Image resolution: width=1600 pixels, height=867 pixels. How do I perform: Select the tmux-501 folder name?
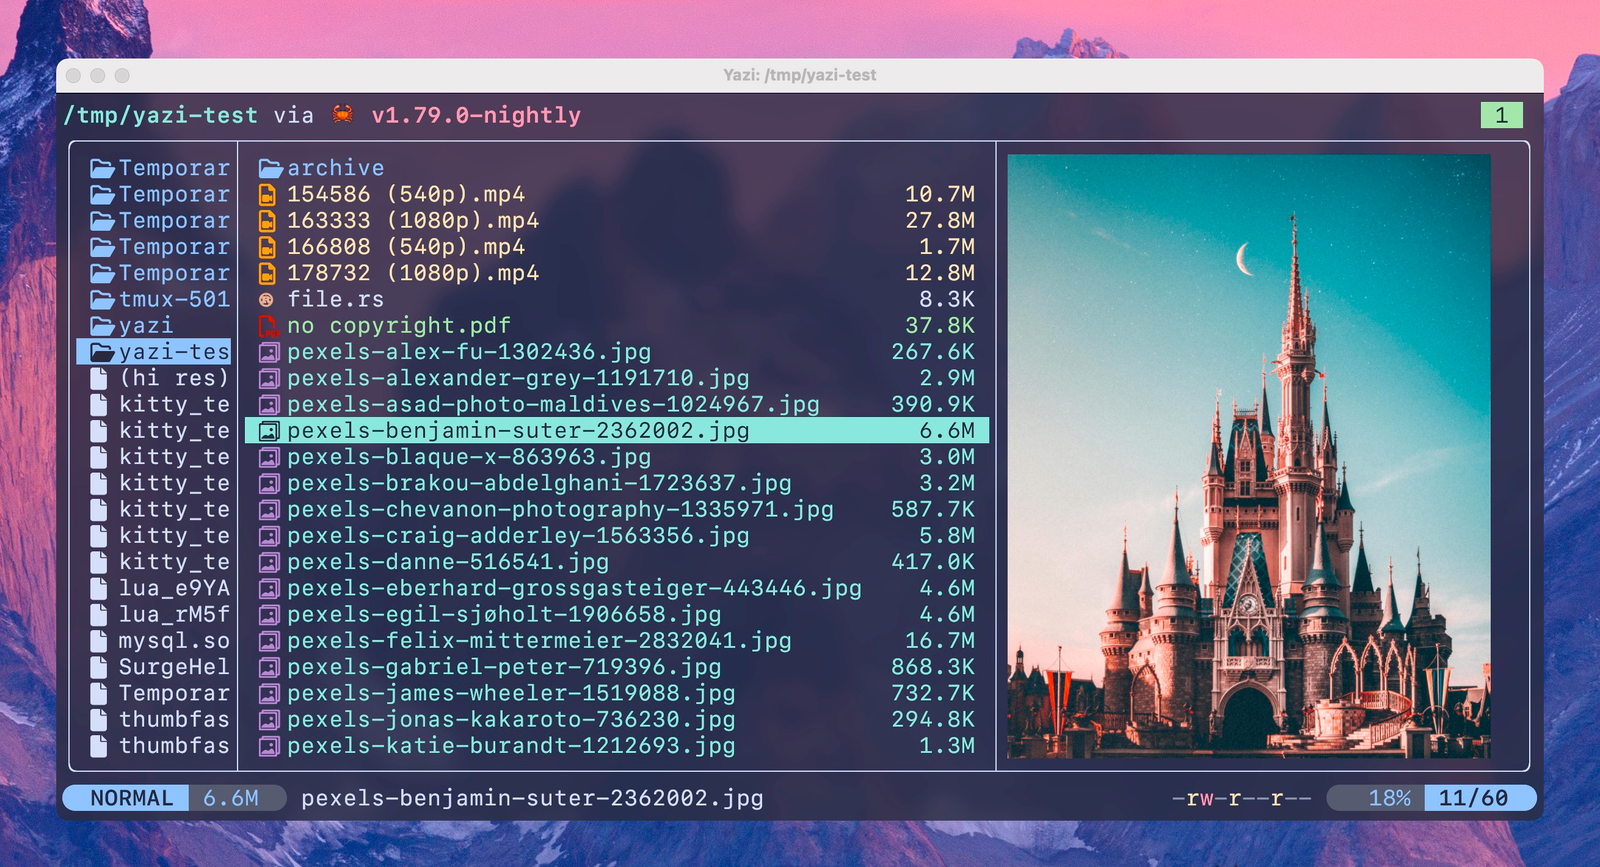pos(174,299)
